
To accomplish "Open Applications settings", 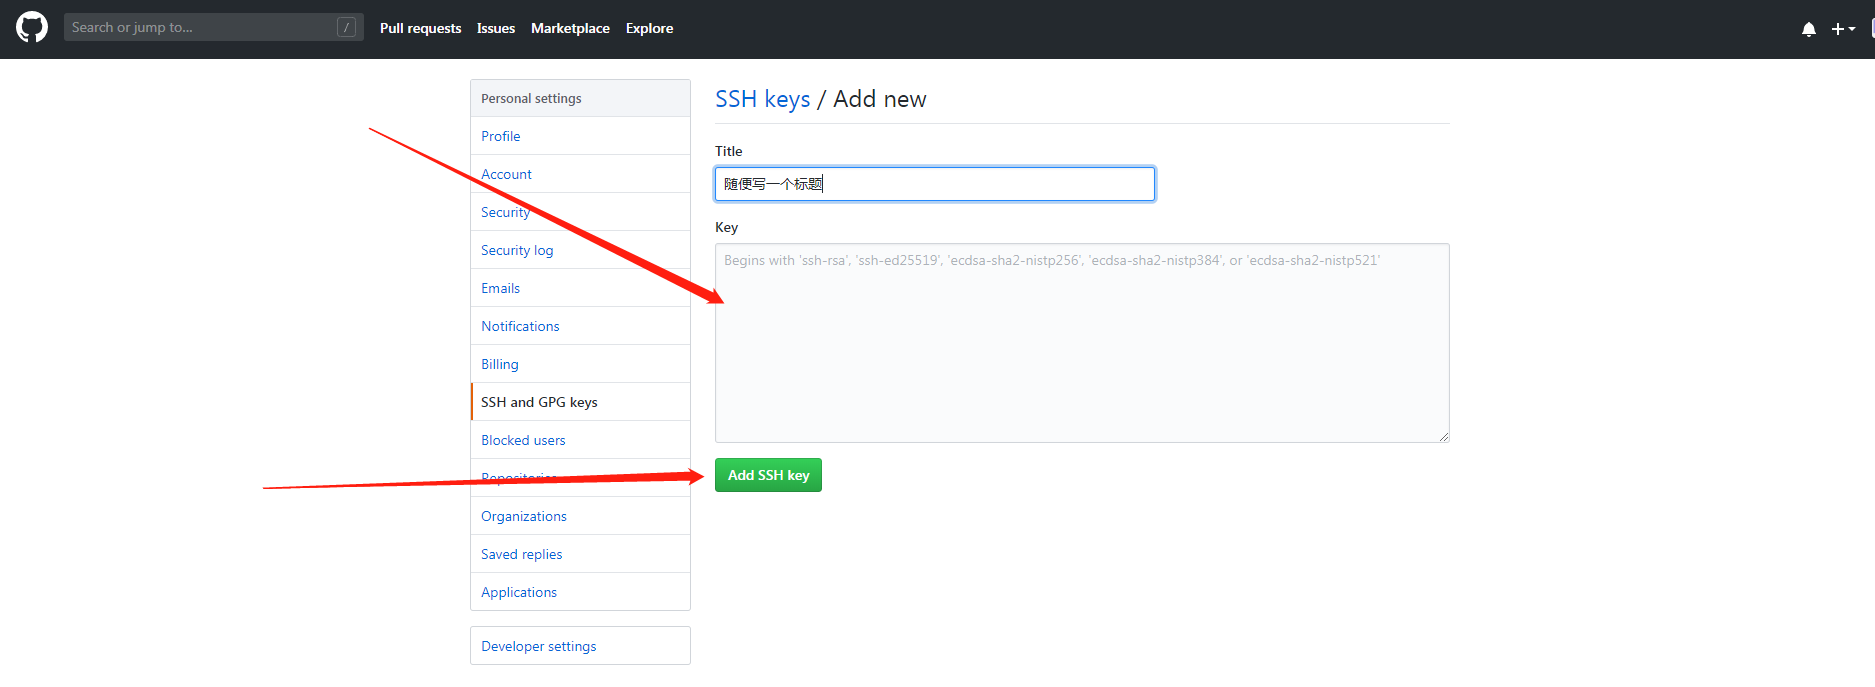I will (580, 592).
